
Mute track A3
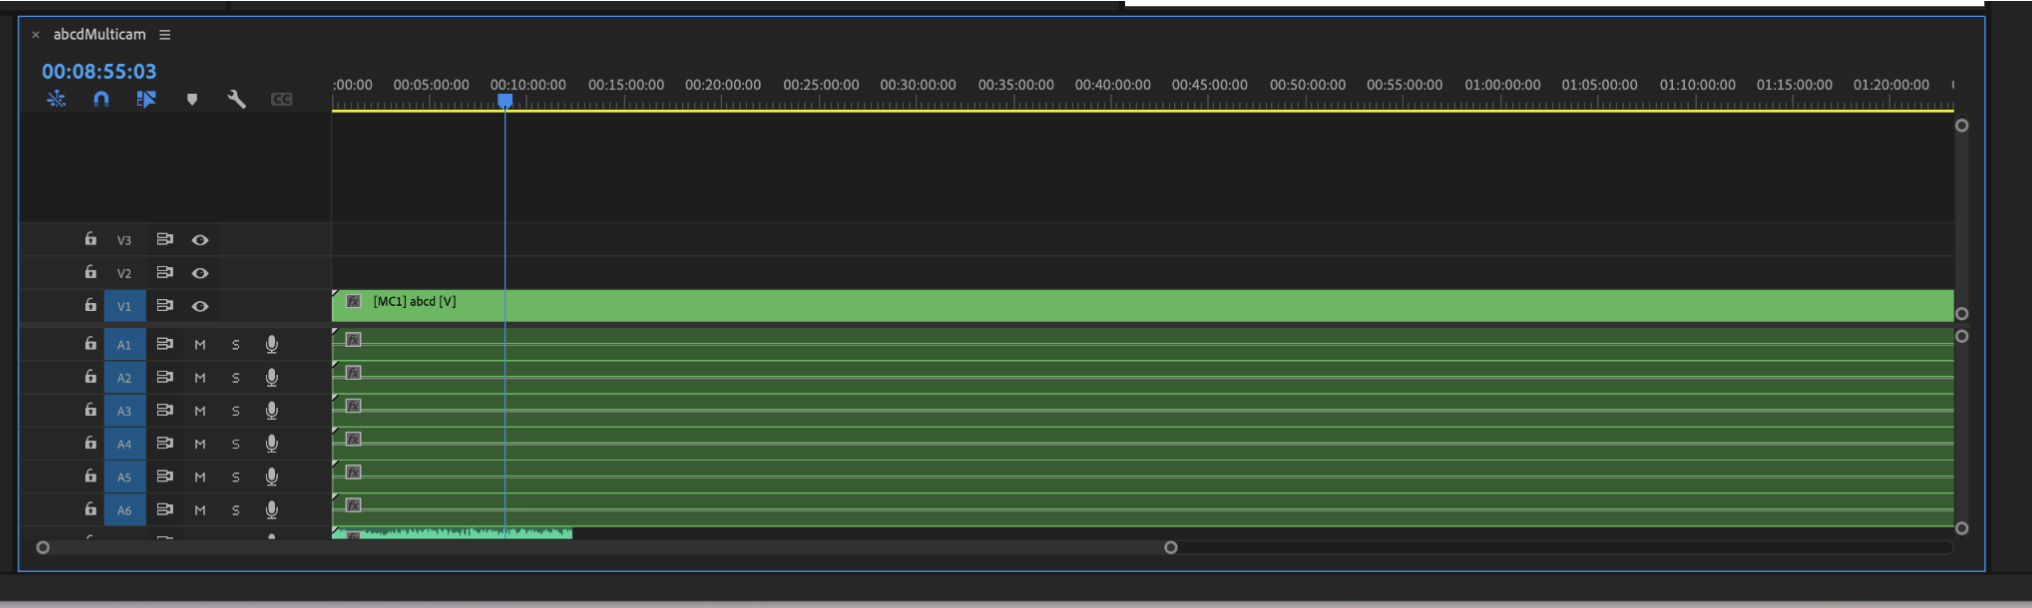200,411
